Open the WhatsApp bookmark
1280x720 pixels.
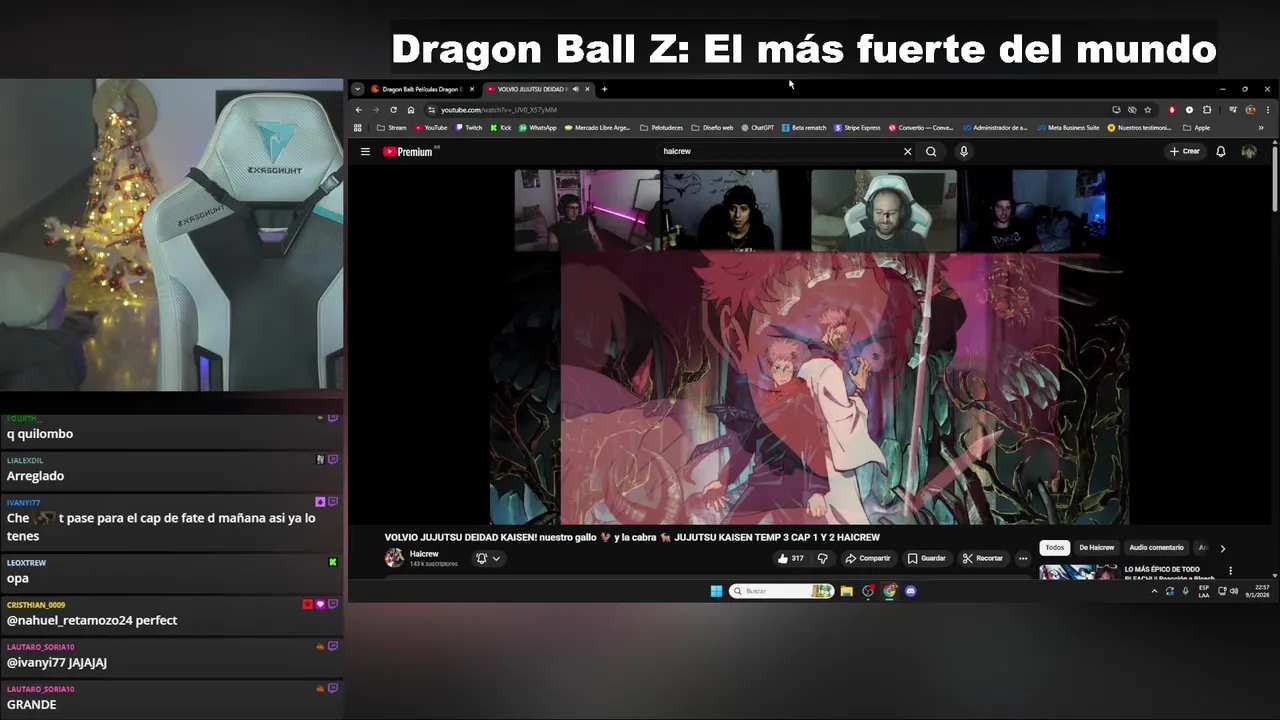coord(538,128)
